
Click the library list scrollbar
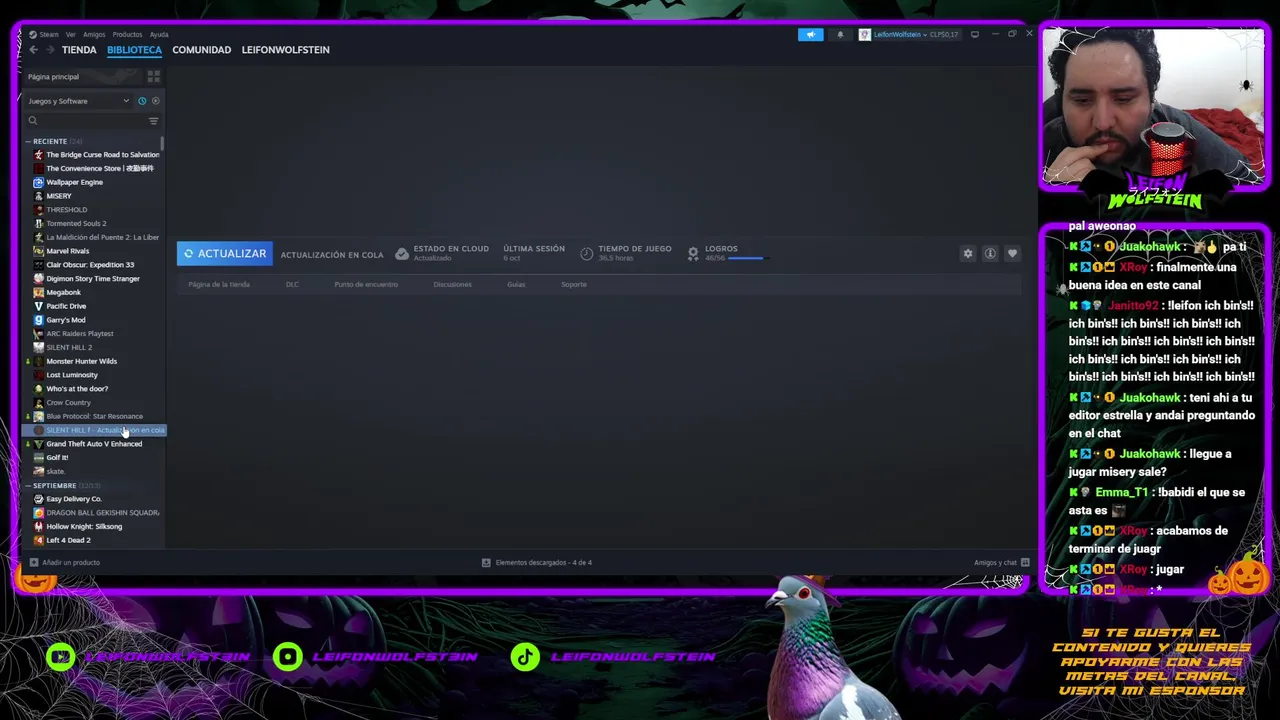(x=162, y=144)
